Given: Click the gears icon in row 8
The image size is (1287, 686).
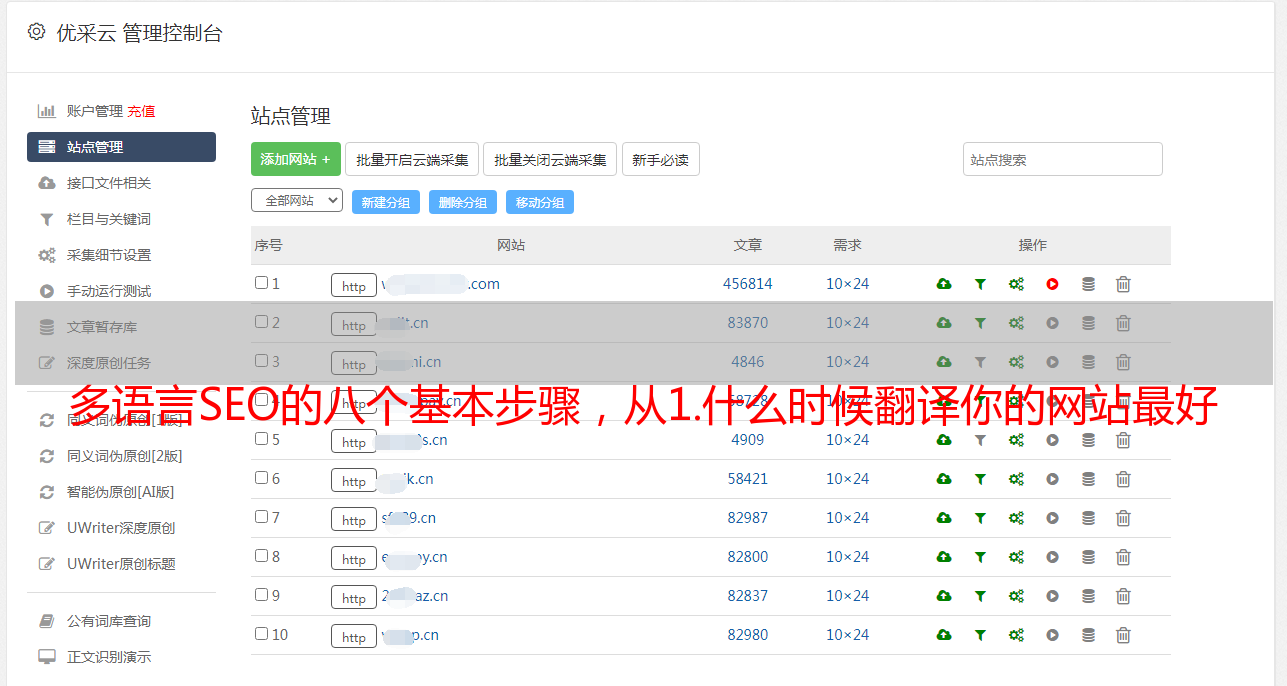Looking at the screenshot, I should [1016, 557].
